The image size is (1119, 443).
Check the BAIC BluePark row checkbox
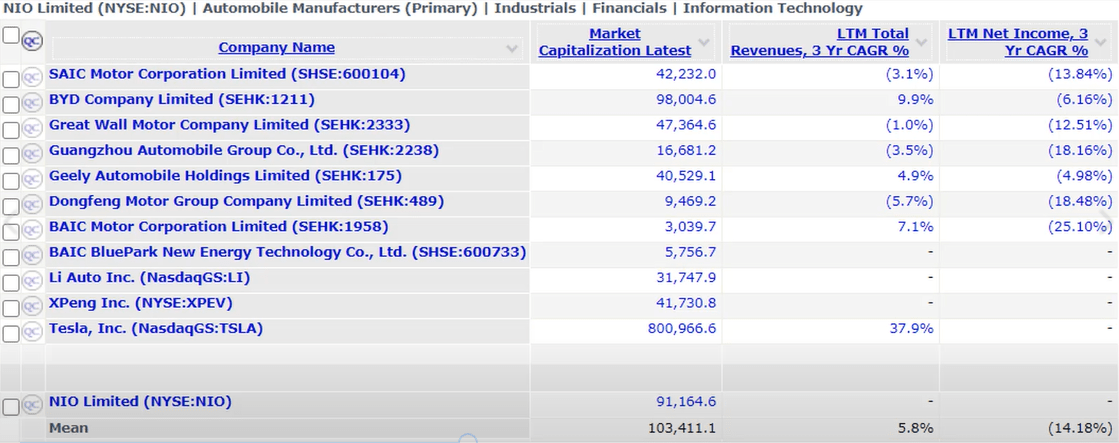point(11,258)
